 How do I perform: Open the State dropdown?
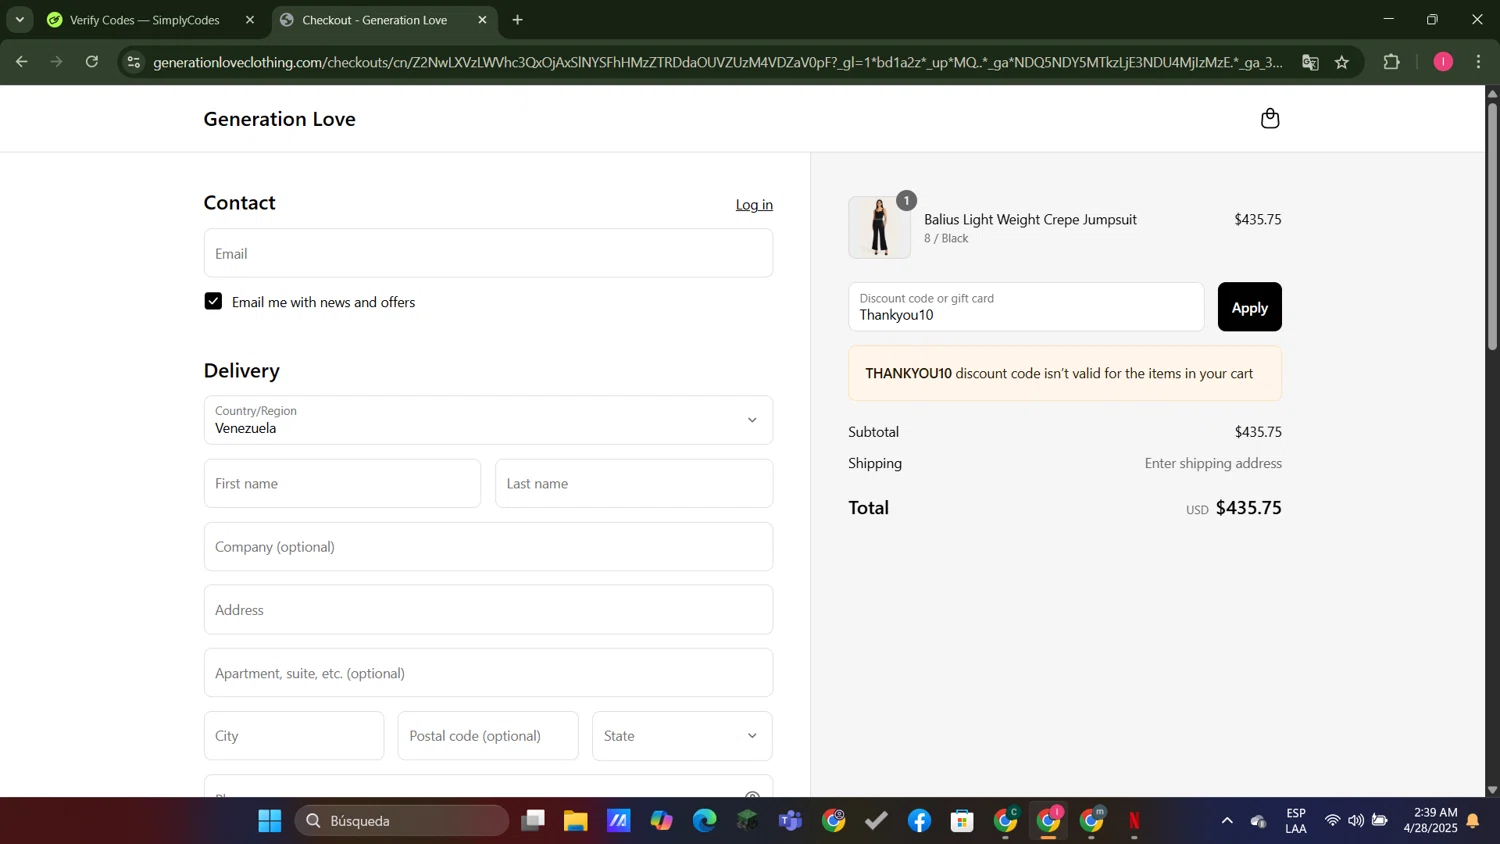pos(681,736)
